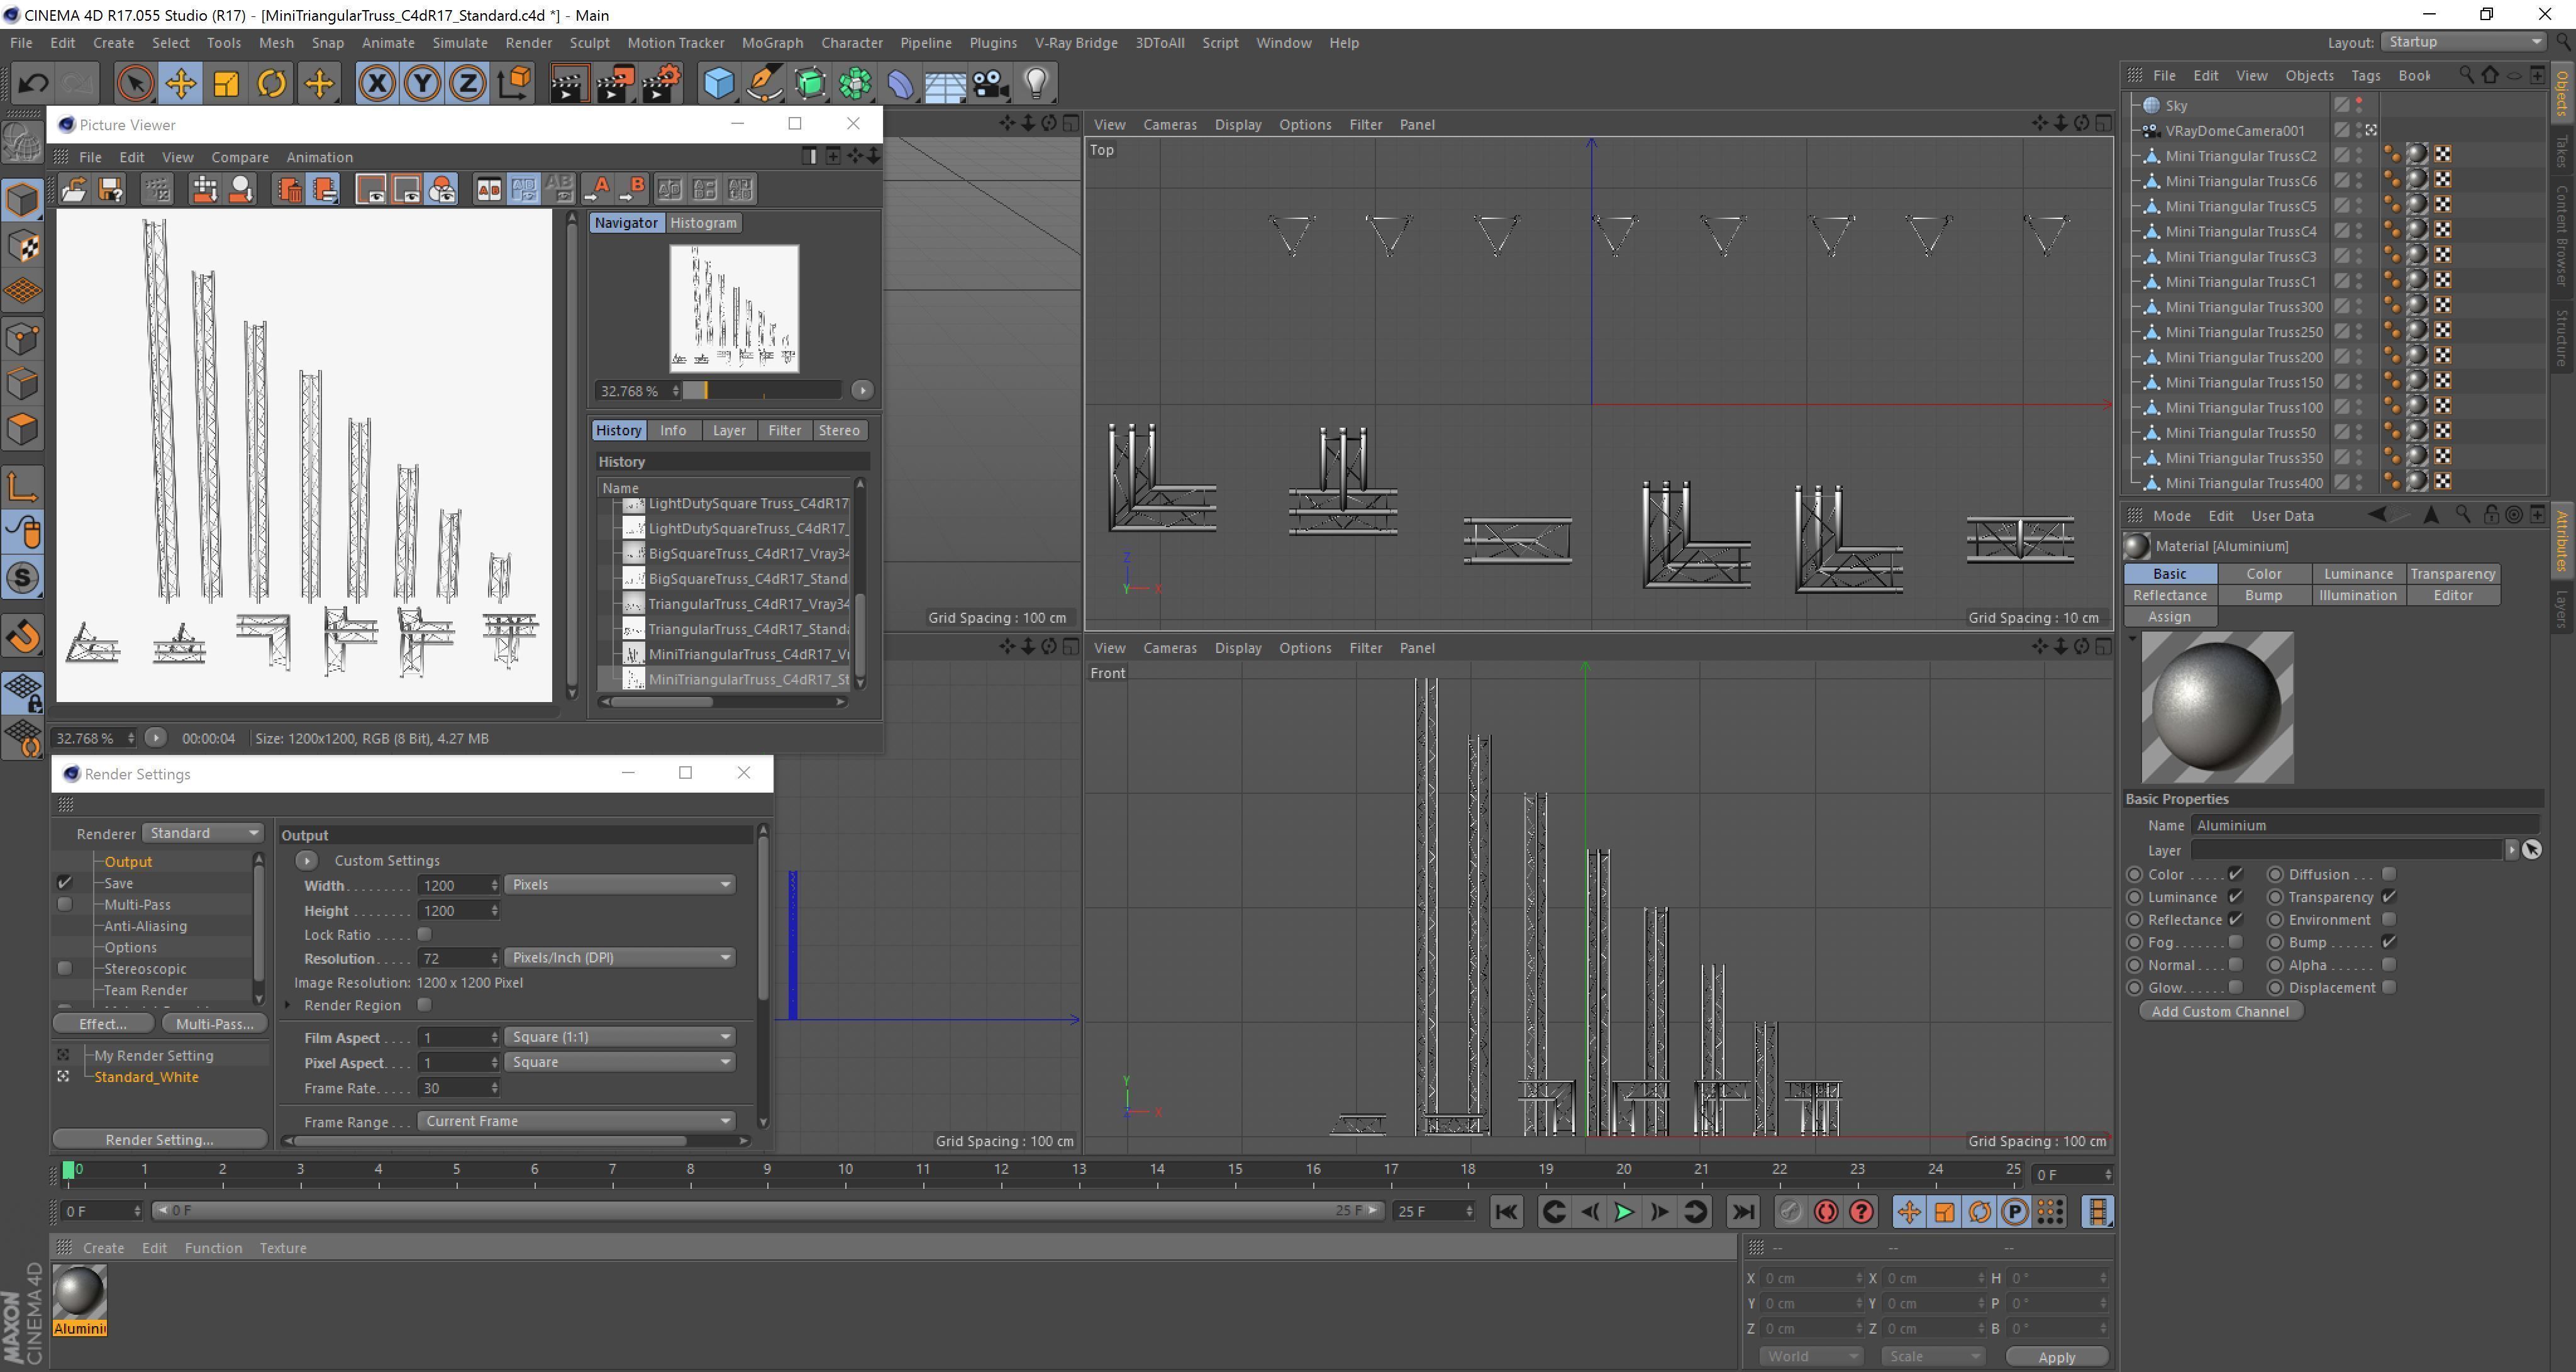Switch to the Histogram tab
The width and height of the screenshot is (2576, 1372).
[x=703, y=223]
